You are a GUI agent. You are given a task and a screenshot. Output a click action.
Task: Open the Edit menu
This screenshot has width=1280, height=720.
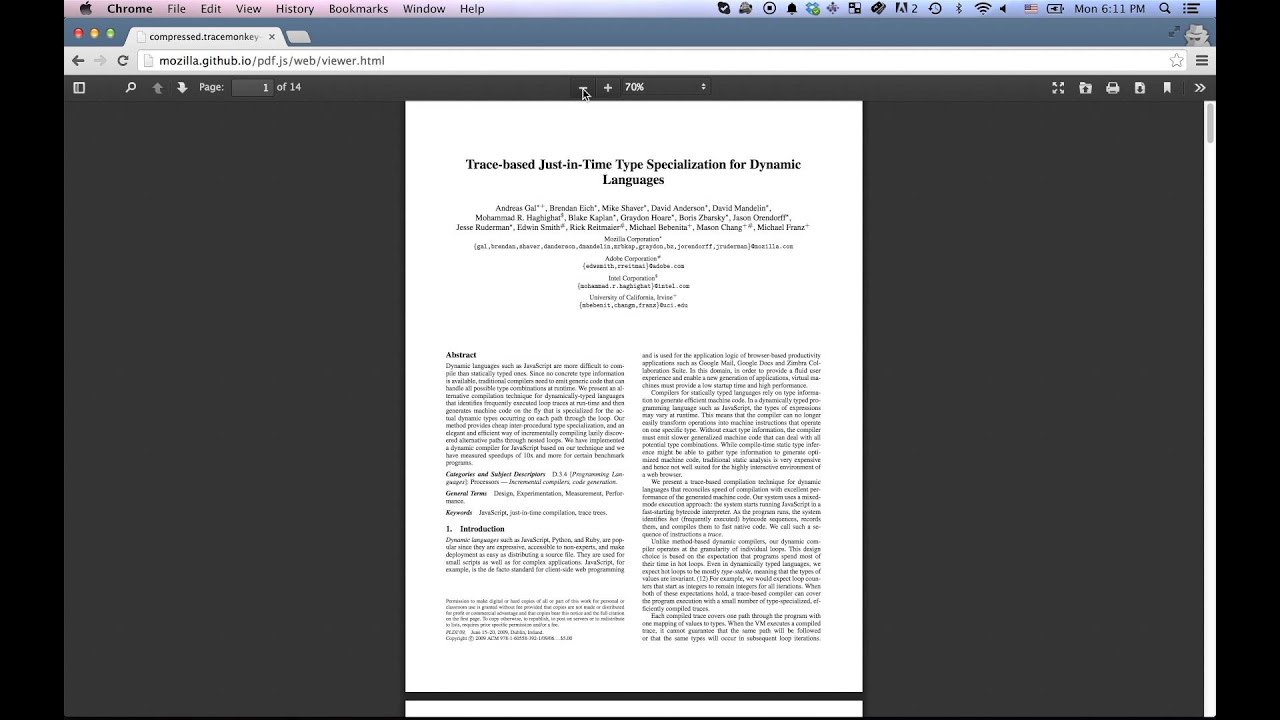(211, 9)
